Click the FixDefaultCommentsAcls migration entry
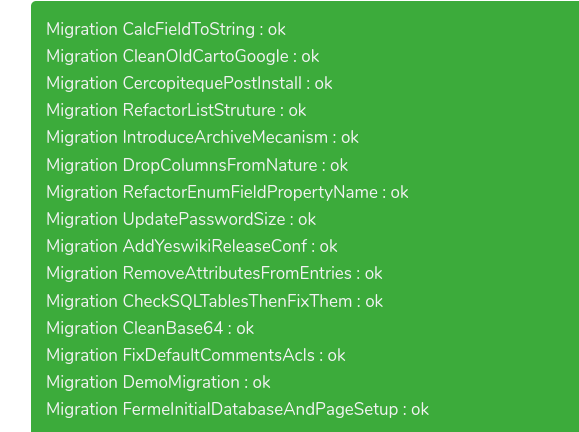Image resolution: width=579 pixels, height=432 pixels. (x=196, y=355)
